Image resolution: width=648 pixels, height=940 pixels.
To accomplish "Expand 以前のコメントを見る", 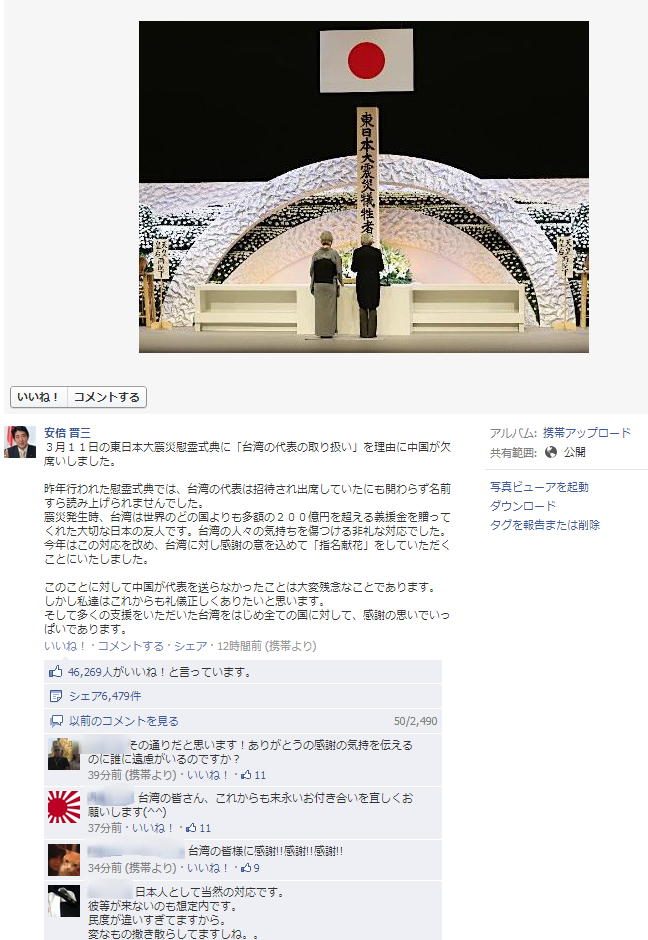I will tap(124, 721).
